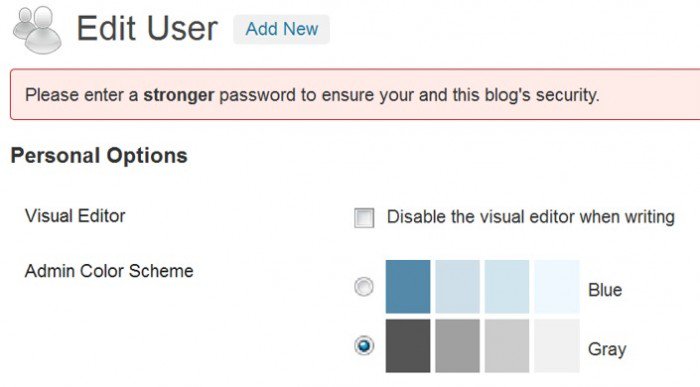Enable Disable the visual editor checkbox
Viewport: 700px width, 387px height.
point(364,218)
